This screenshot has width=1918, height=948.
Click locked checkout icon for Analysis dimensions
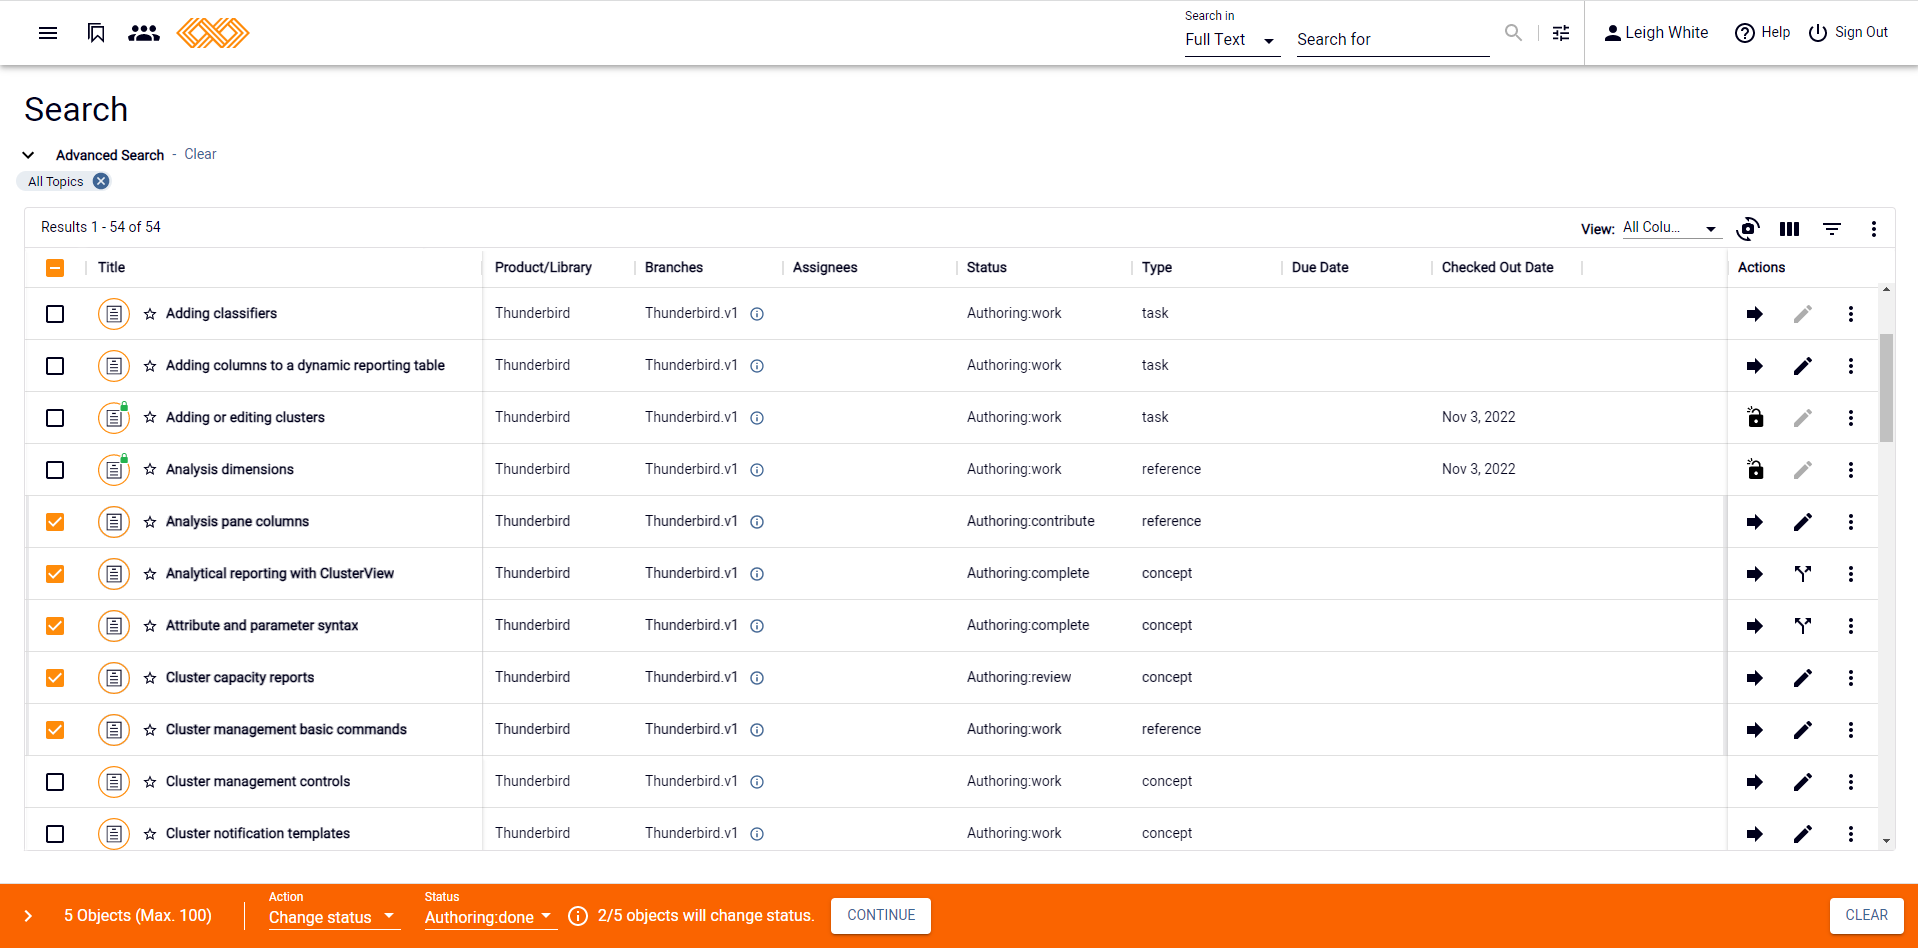pyautogui.click(x=1755, y=470)
